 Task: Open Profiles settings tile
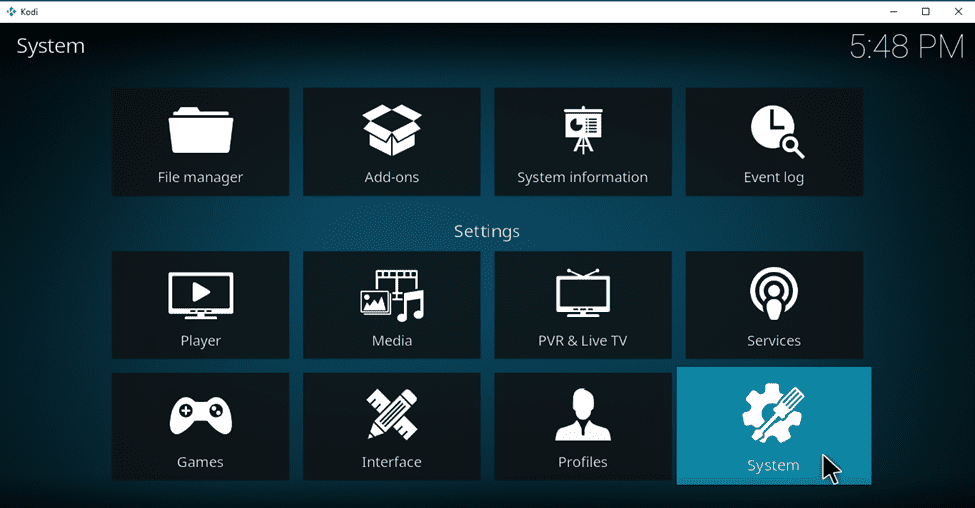point(583,427)
